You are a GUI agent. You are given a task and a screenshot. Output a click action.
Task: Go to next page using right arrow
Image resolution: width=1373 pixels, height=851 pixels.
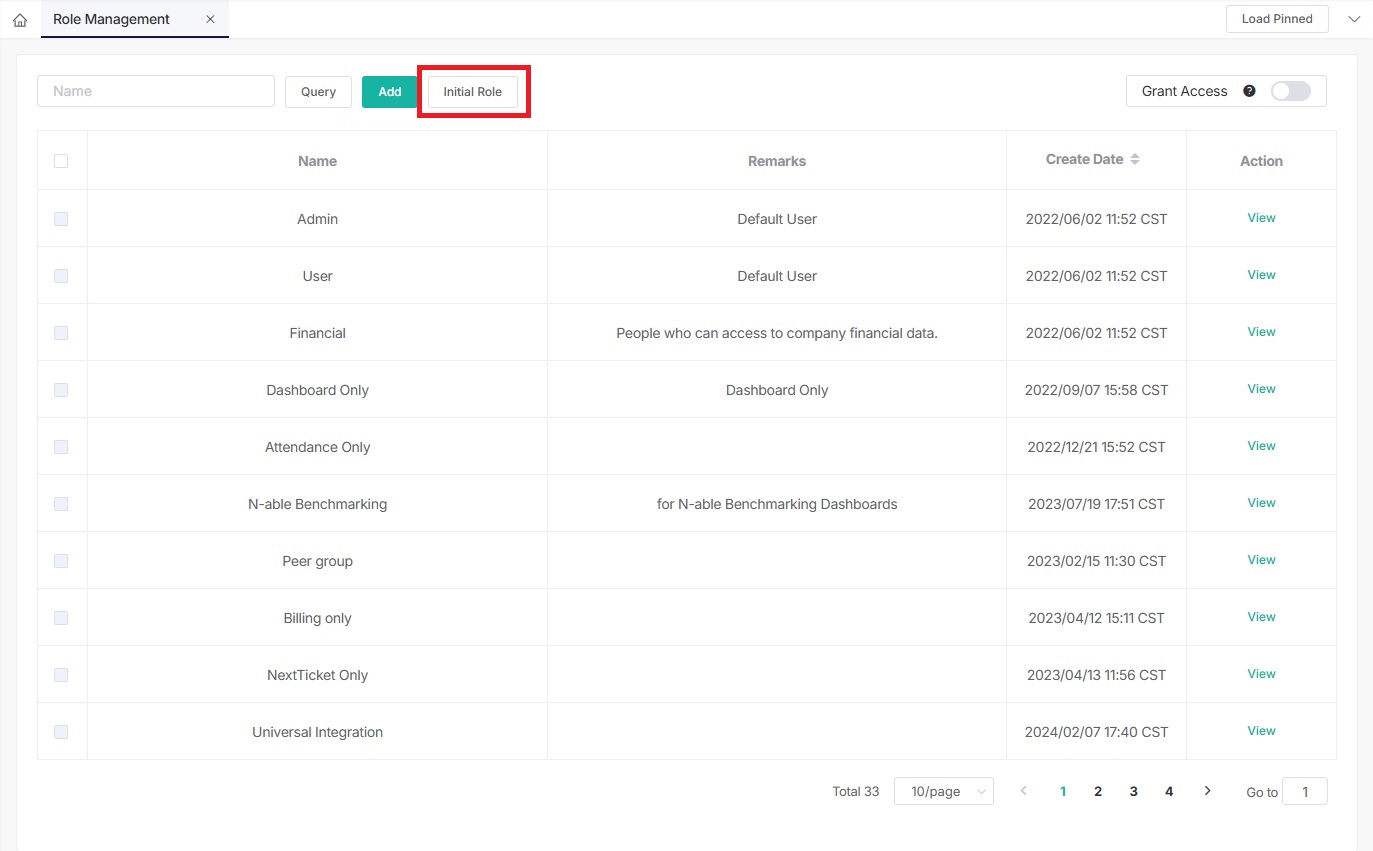tap(1207, 791)
